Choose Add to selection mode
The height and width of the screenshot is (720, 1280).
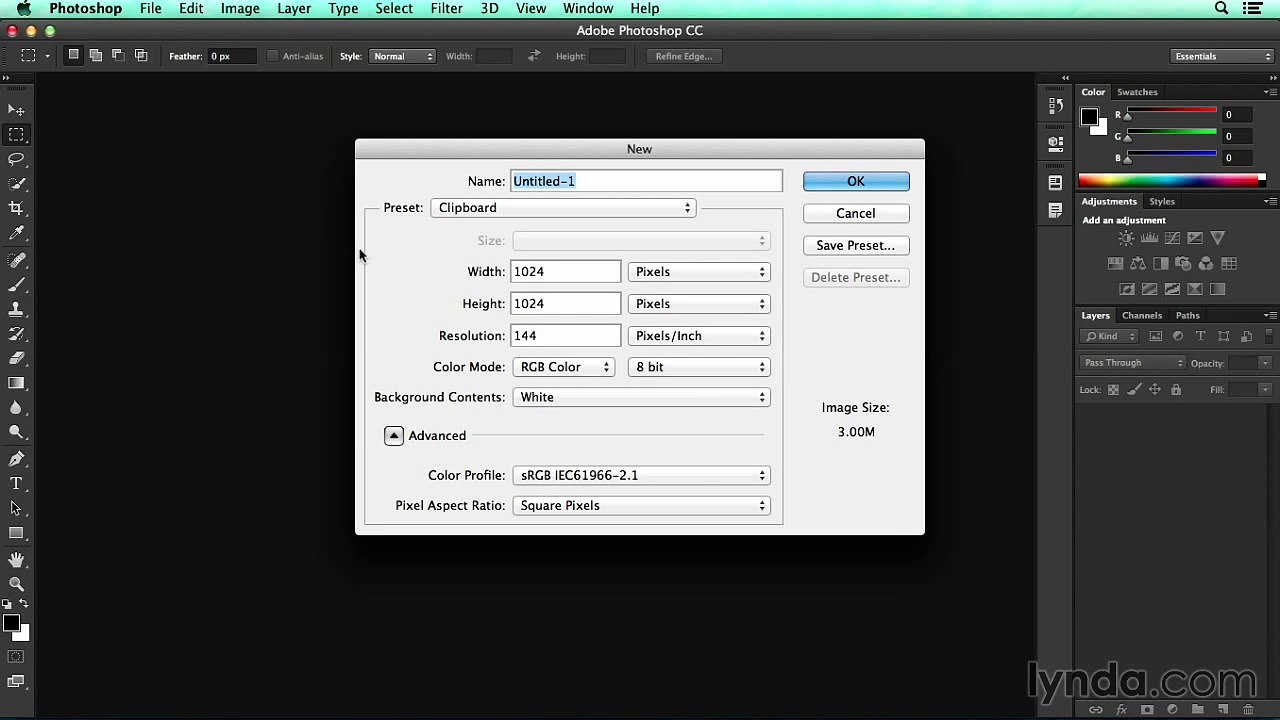(96, 55)
